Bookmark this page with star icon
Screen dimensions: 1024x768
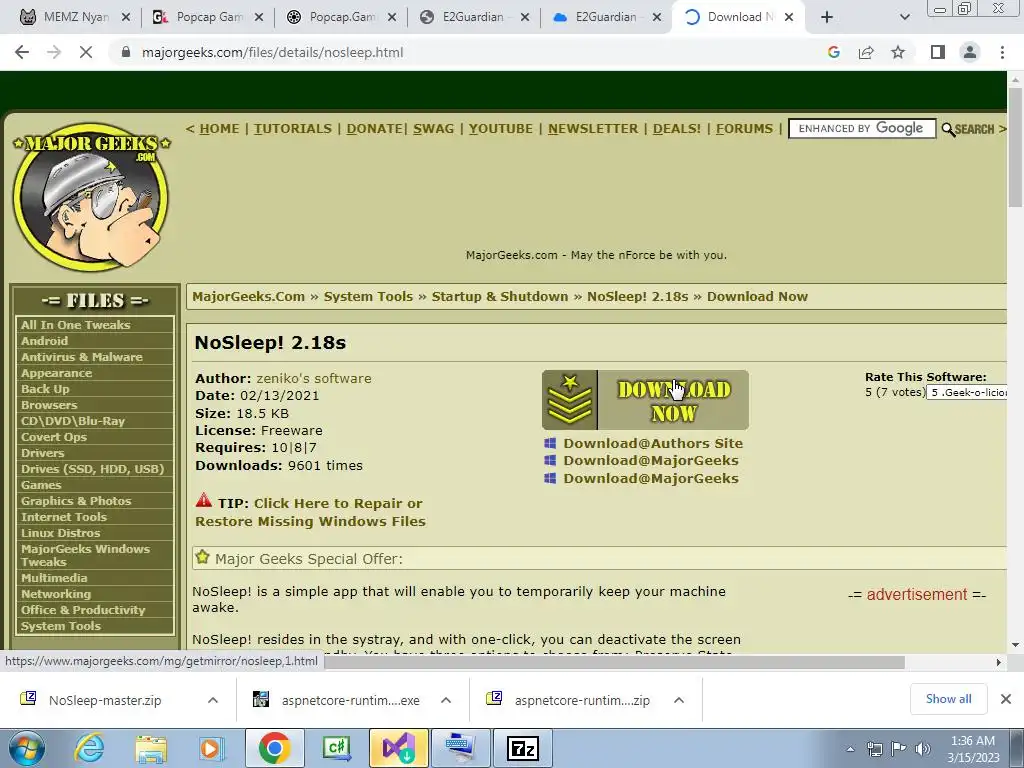(898, 52)
